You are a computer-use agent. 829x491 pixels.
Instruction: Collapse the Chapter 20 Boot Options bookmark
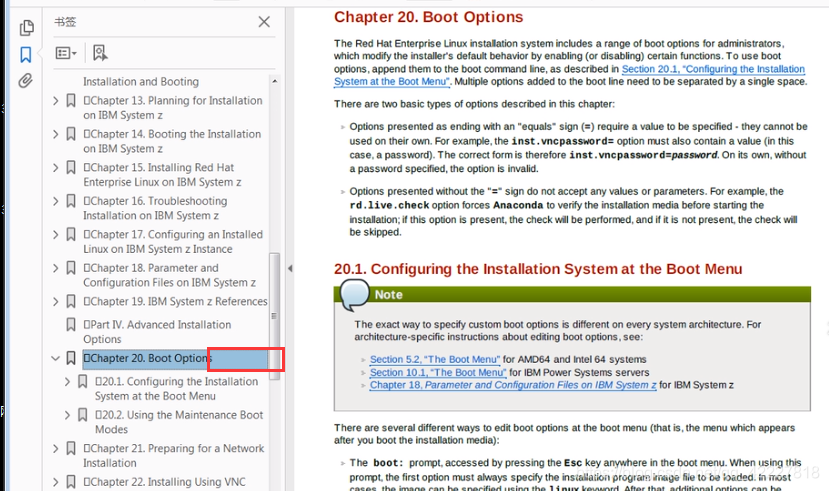click(x=56, y=358)
